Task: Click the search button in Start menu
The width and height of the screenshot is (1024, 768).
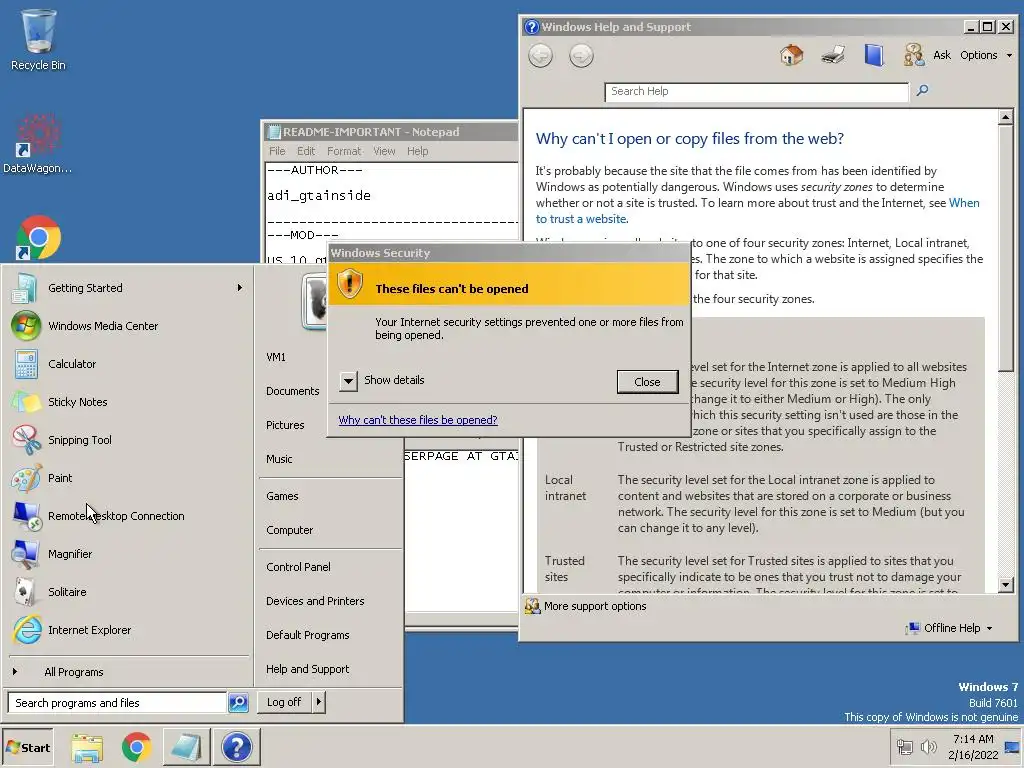Action: (238, 703)
